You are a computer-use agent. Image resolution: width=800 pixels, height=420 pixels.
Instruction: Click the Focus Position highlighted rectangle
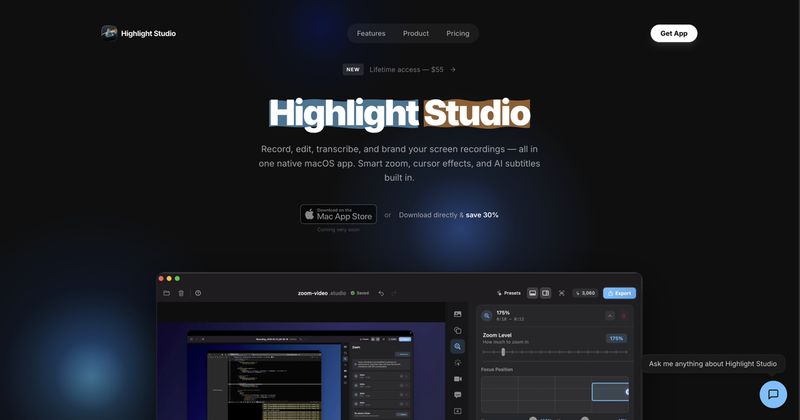tap(610, 392)
